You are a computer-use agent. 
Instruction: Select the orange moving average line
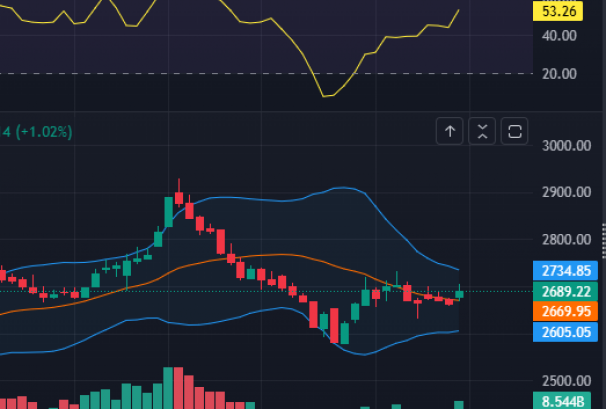(x=250, y=255)
